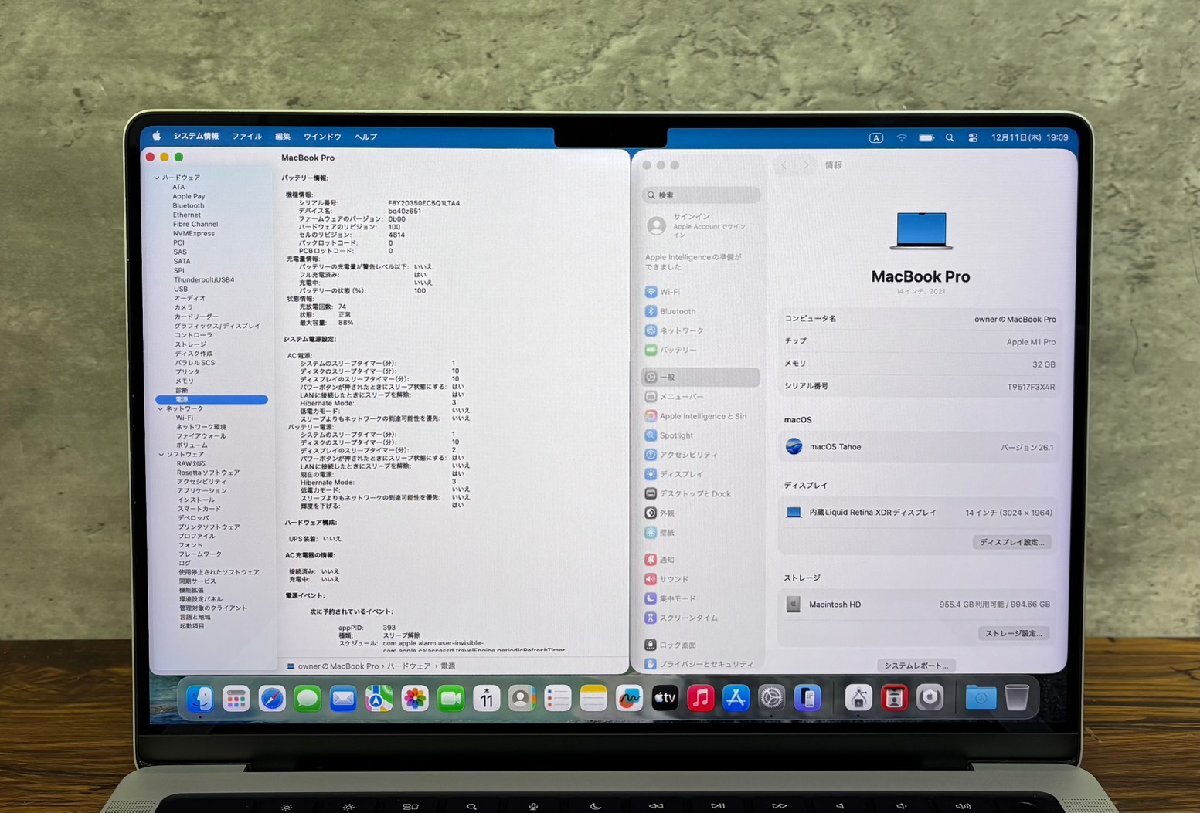The image size is (1200, 813).
Task: Open Finder from the Dock
Action: 201,698
